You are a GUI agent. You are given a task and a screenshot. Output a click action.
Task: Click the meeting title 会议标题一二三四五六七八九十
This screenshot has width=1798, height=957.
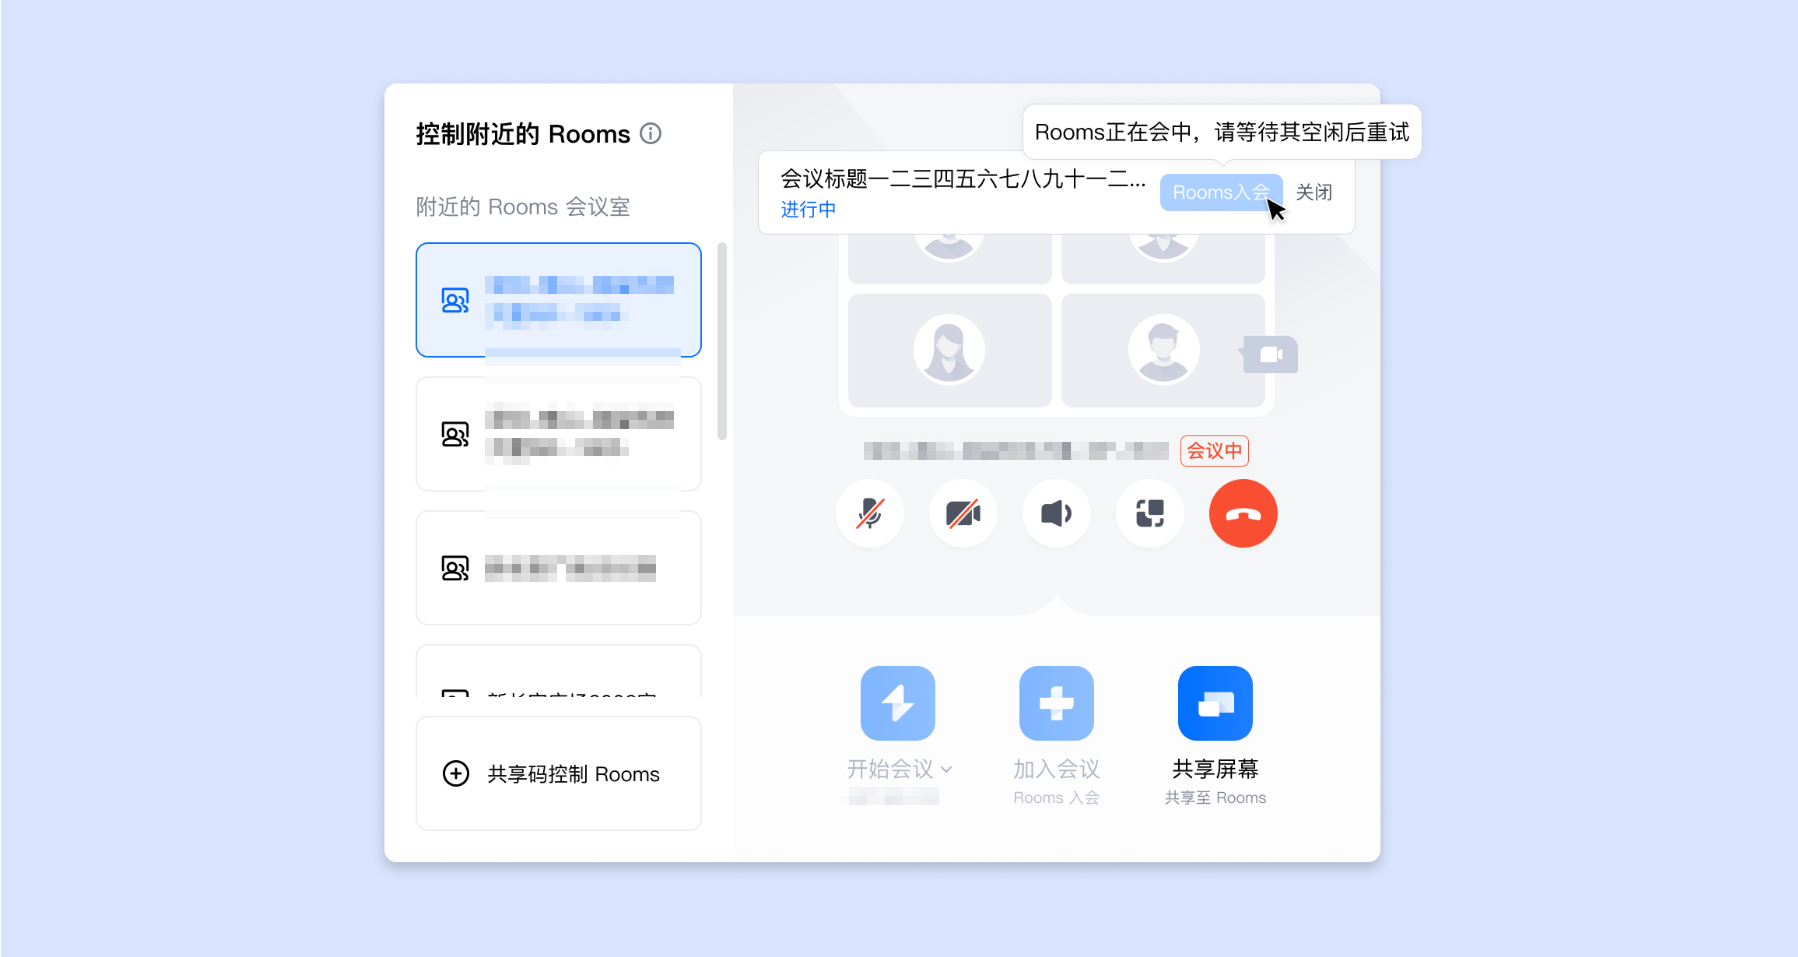tap(963, 179)
